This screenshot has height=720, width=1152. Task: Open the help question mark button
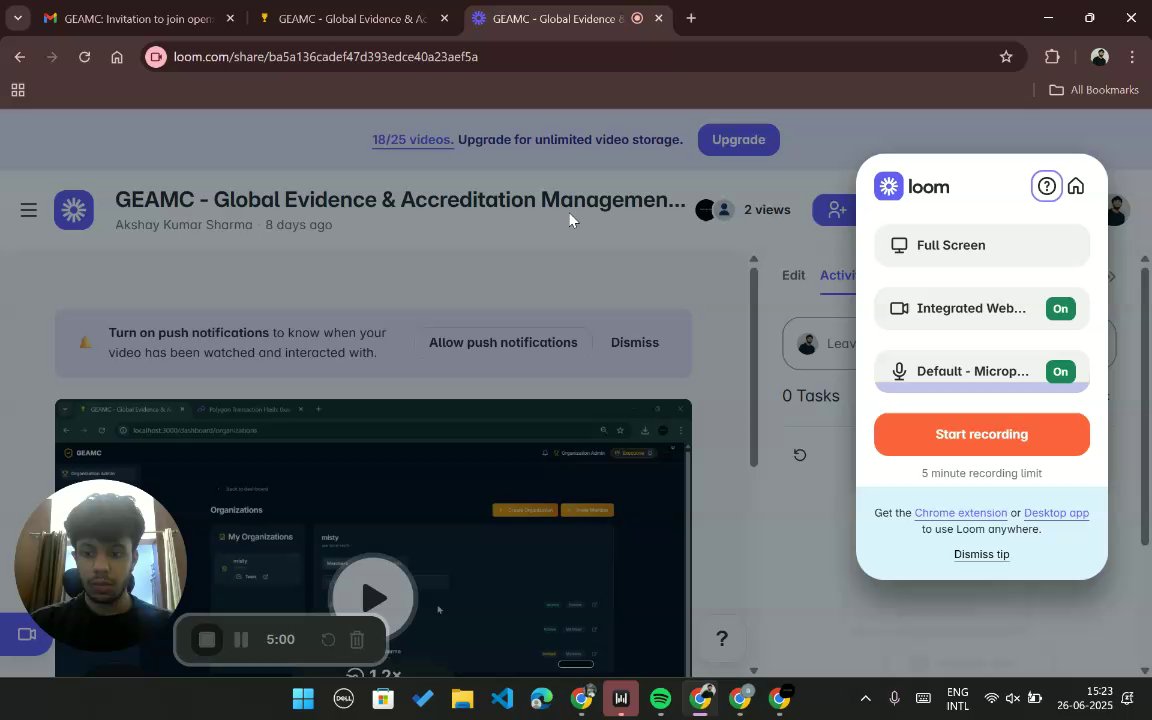pyautogui.click(x=721, y=638)
